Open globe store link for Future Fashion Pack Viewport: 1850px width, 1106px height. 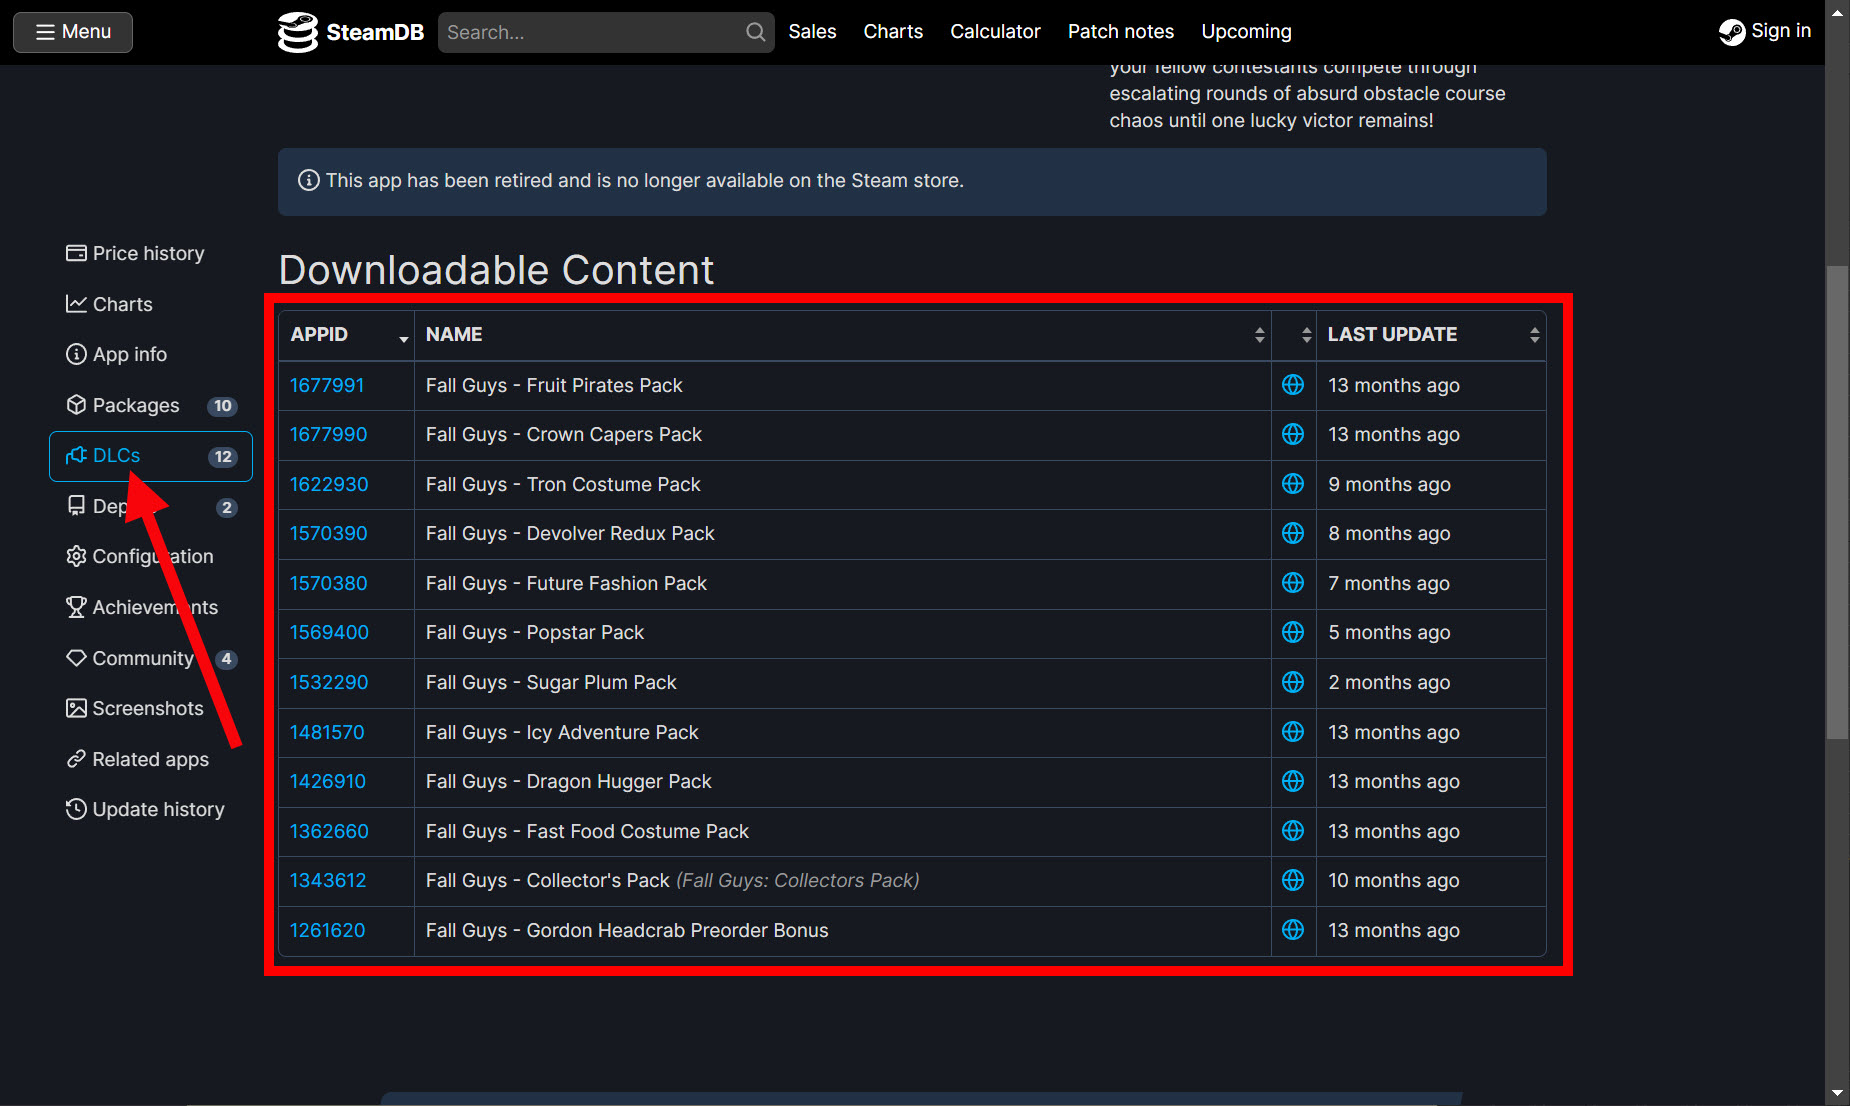point(1293,583)
